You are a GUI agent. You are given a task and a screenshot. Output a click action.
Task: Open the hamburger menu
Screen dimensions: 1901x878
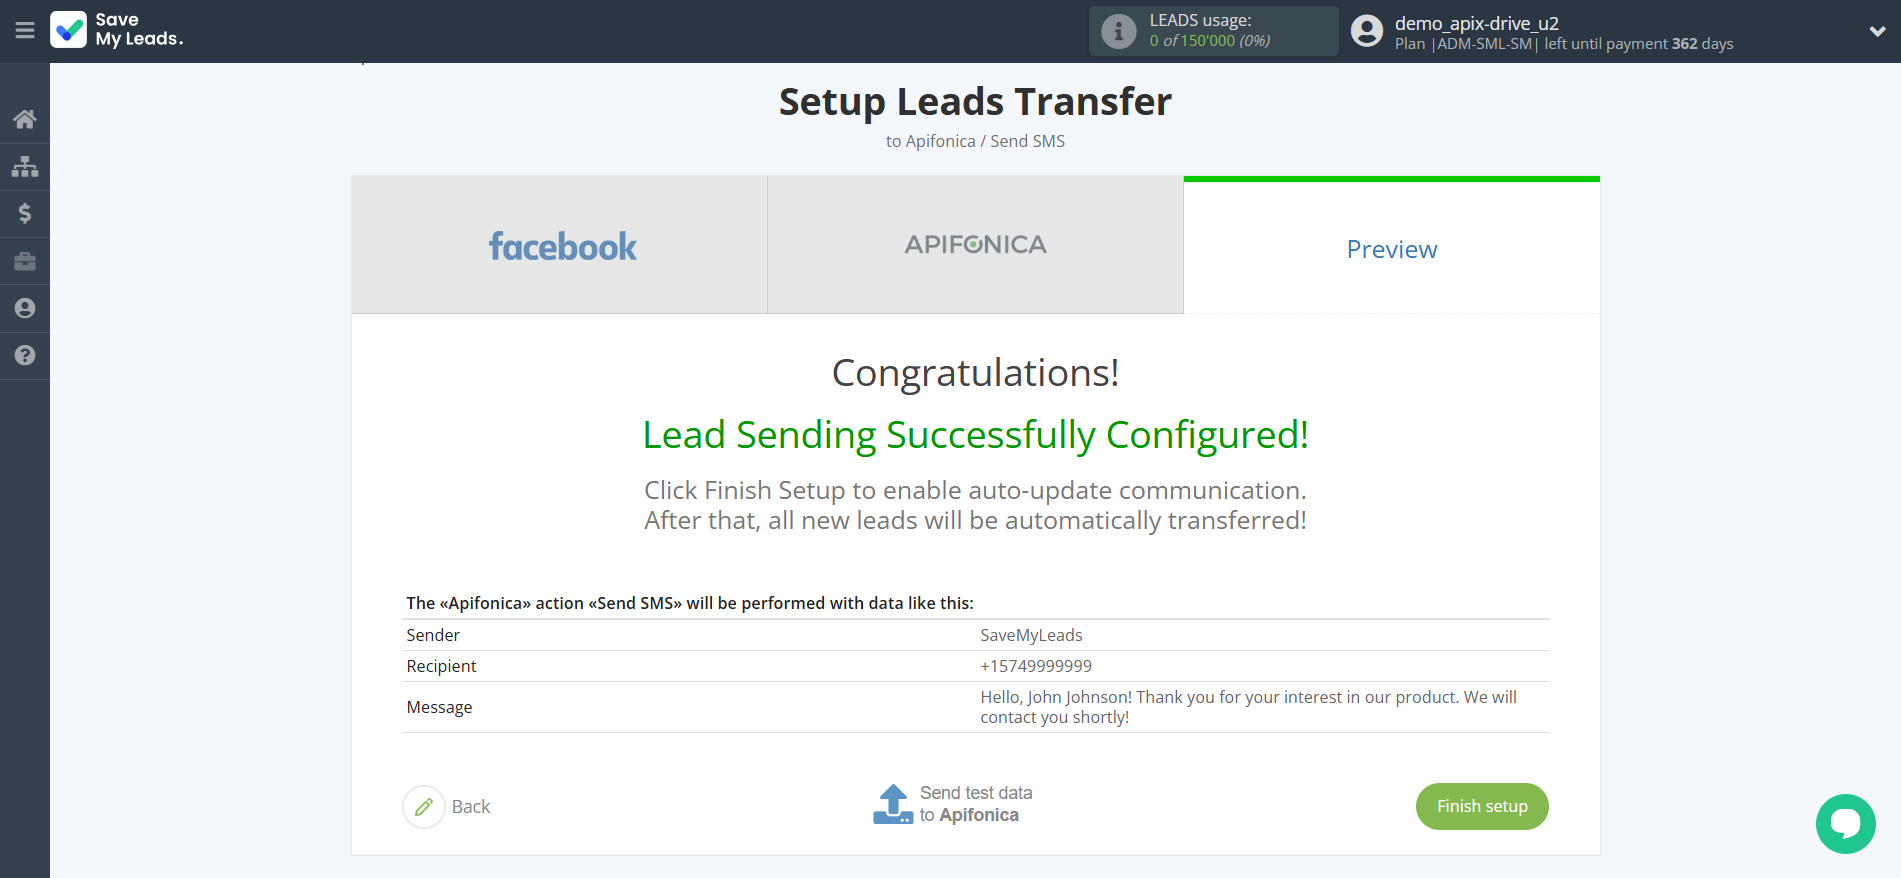click(x=25, y=31)
